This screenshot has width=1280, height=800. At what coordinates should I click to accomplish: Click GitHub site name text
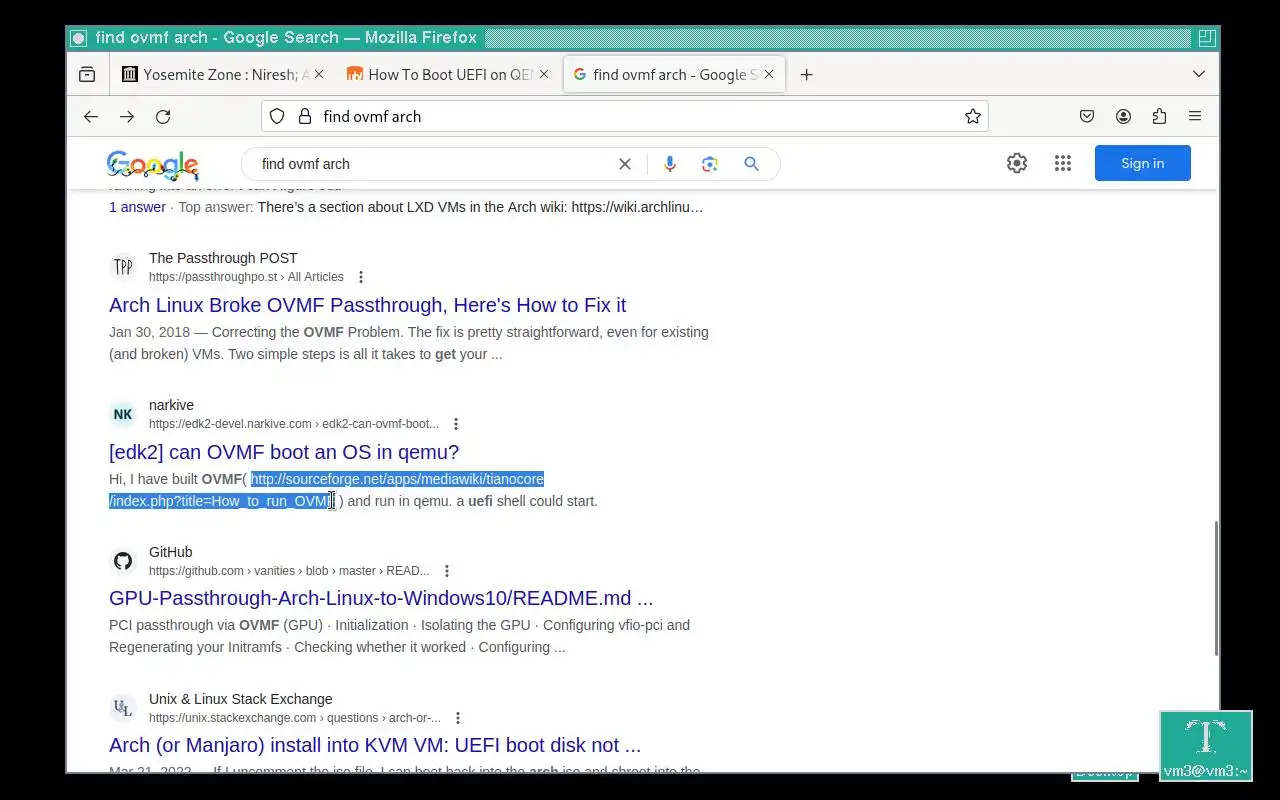coord(171,552)
